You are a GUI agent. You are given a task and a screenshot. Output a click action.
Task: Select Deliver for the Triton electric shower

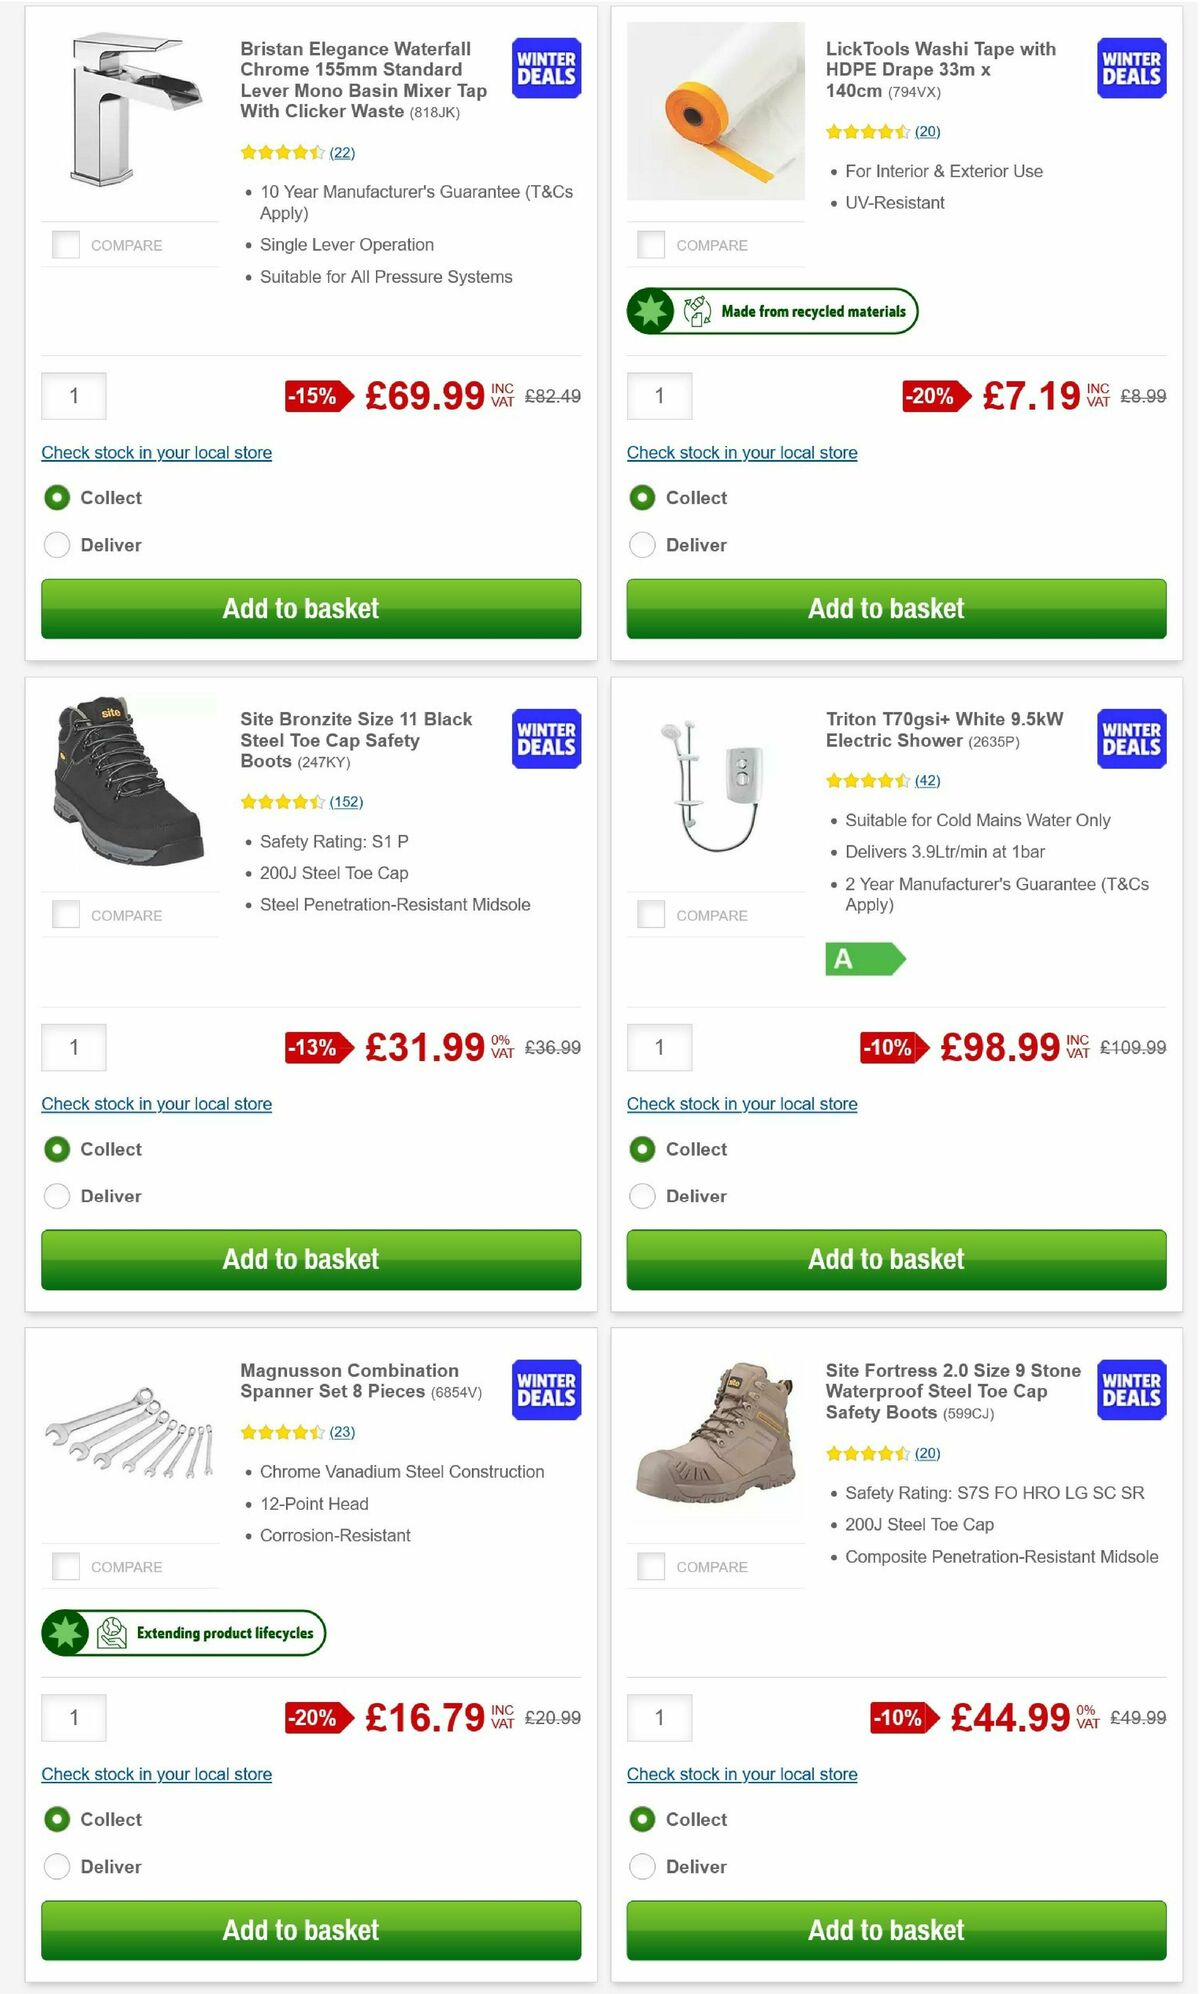[x=642, y=1196]
